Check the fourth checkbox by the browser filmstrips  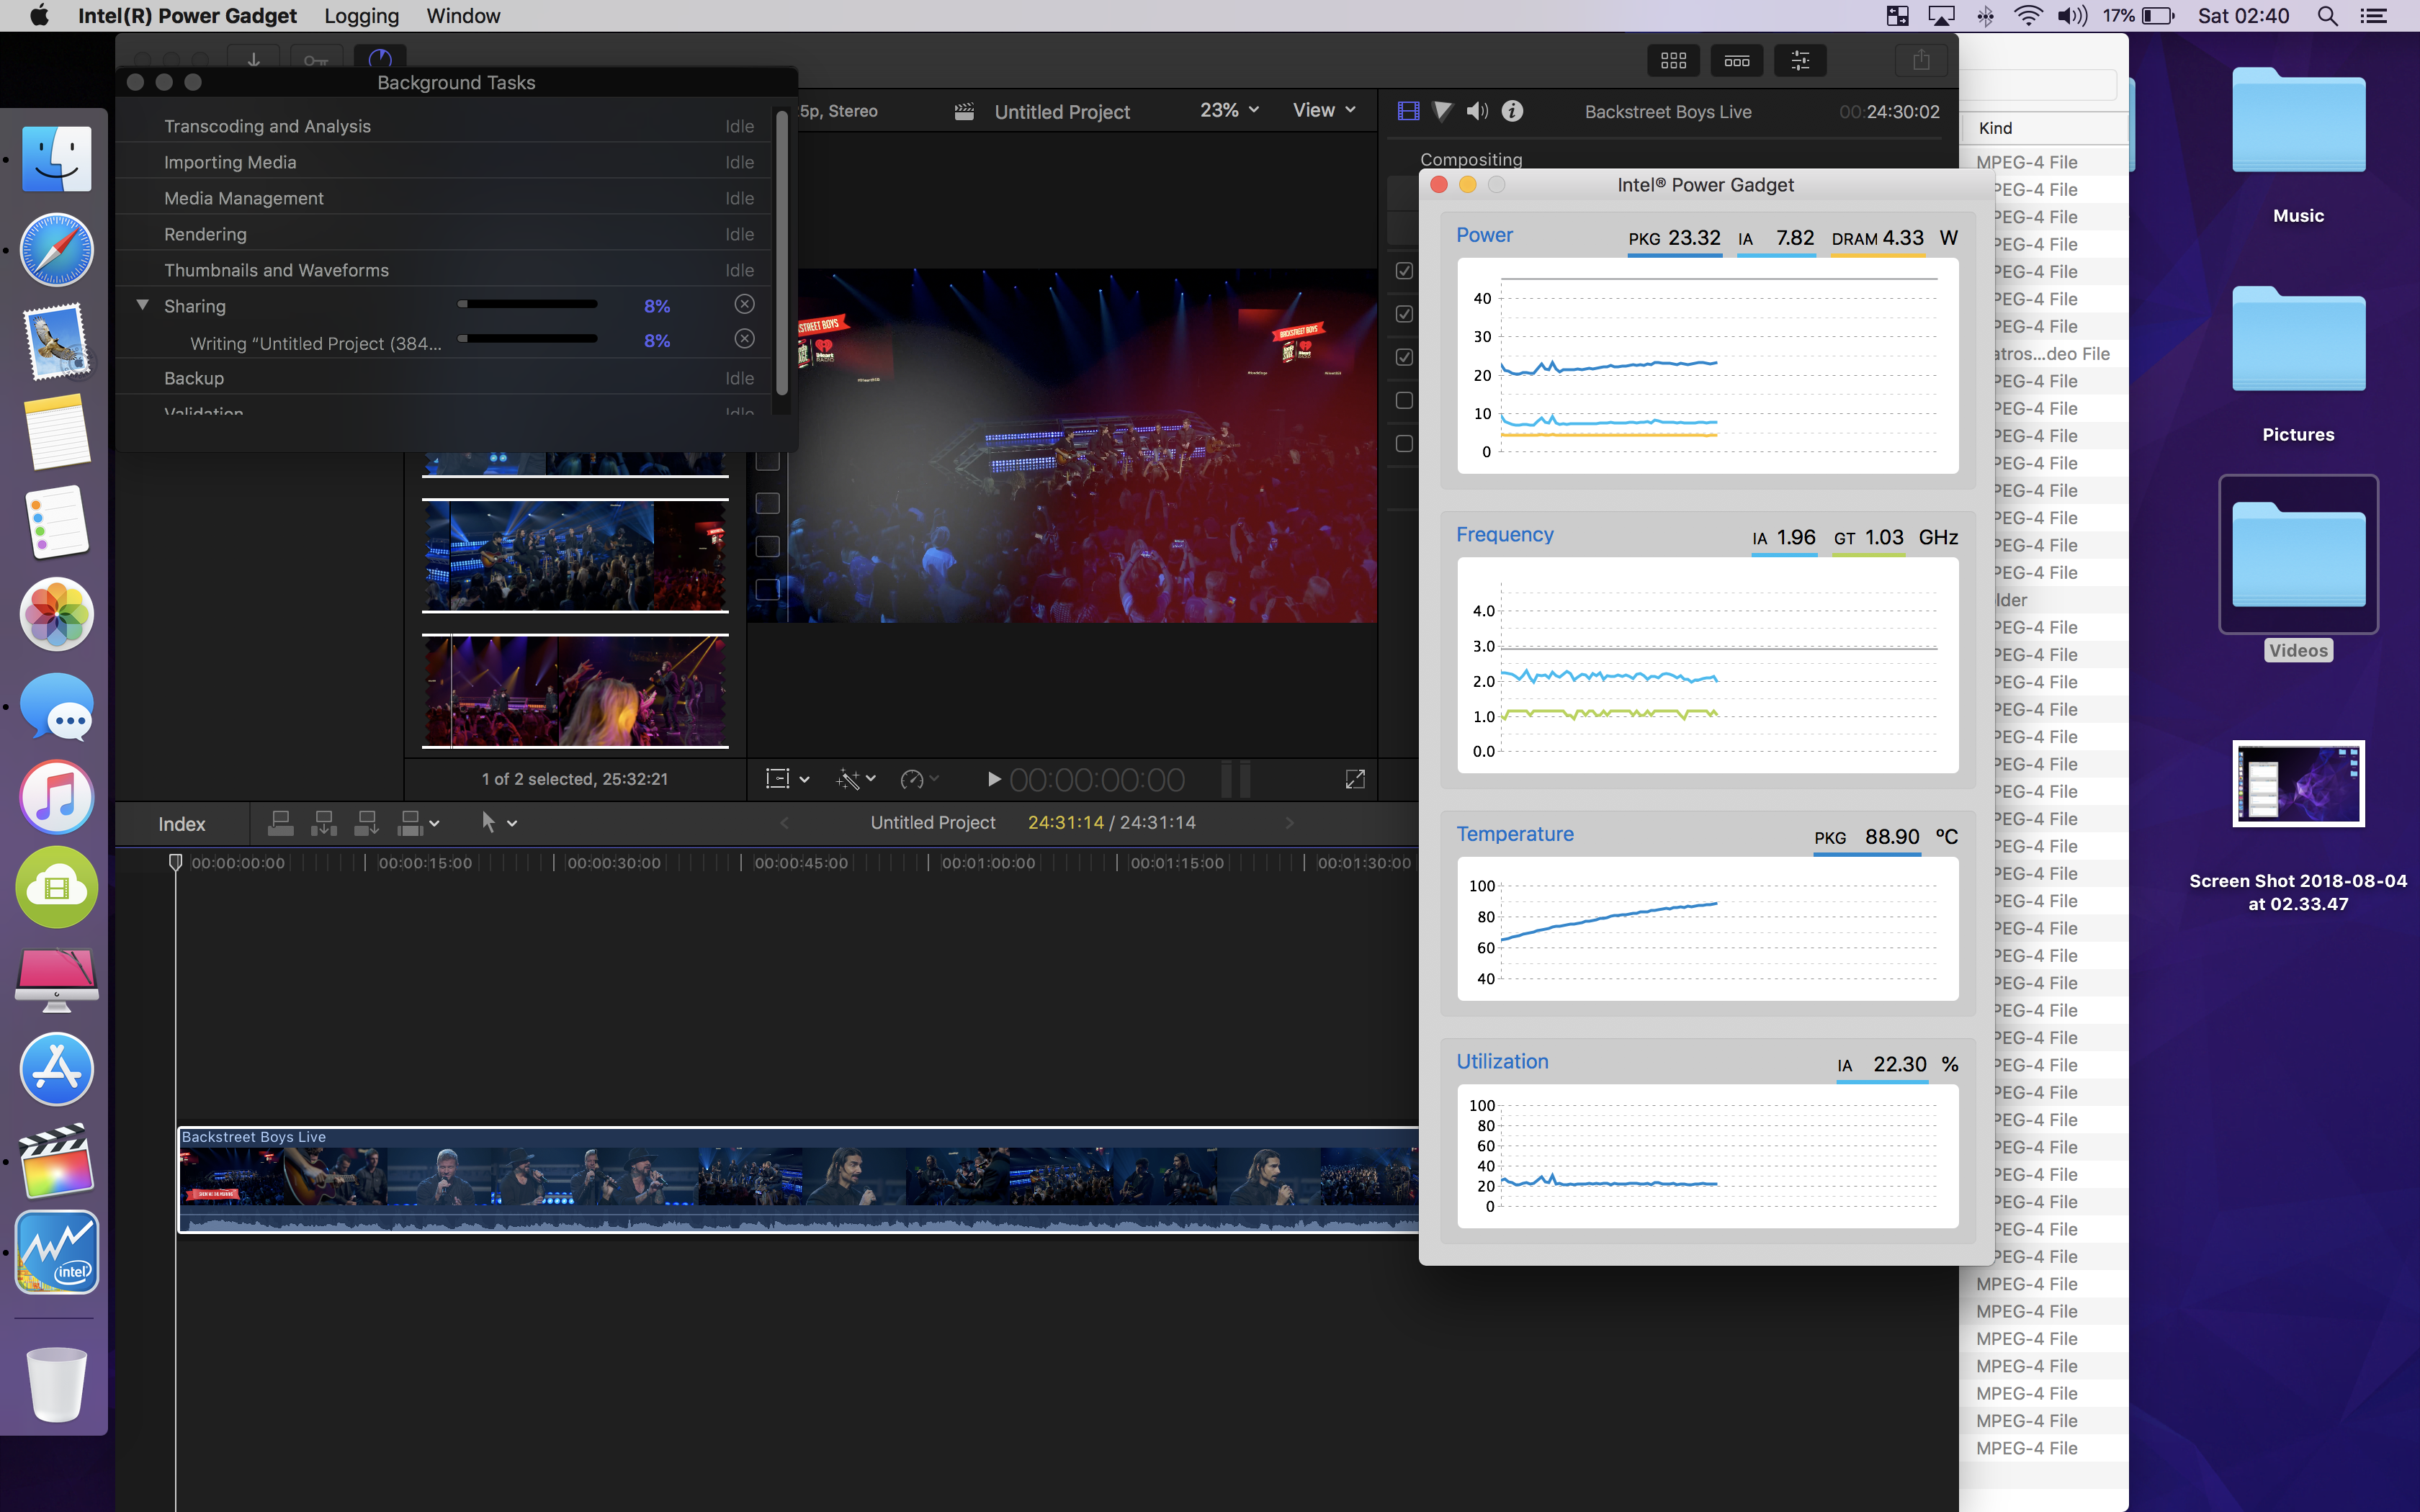[x=767, y=589]
